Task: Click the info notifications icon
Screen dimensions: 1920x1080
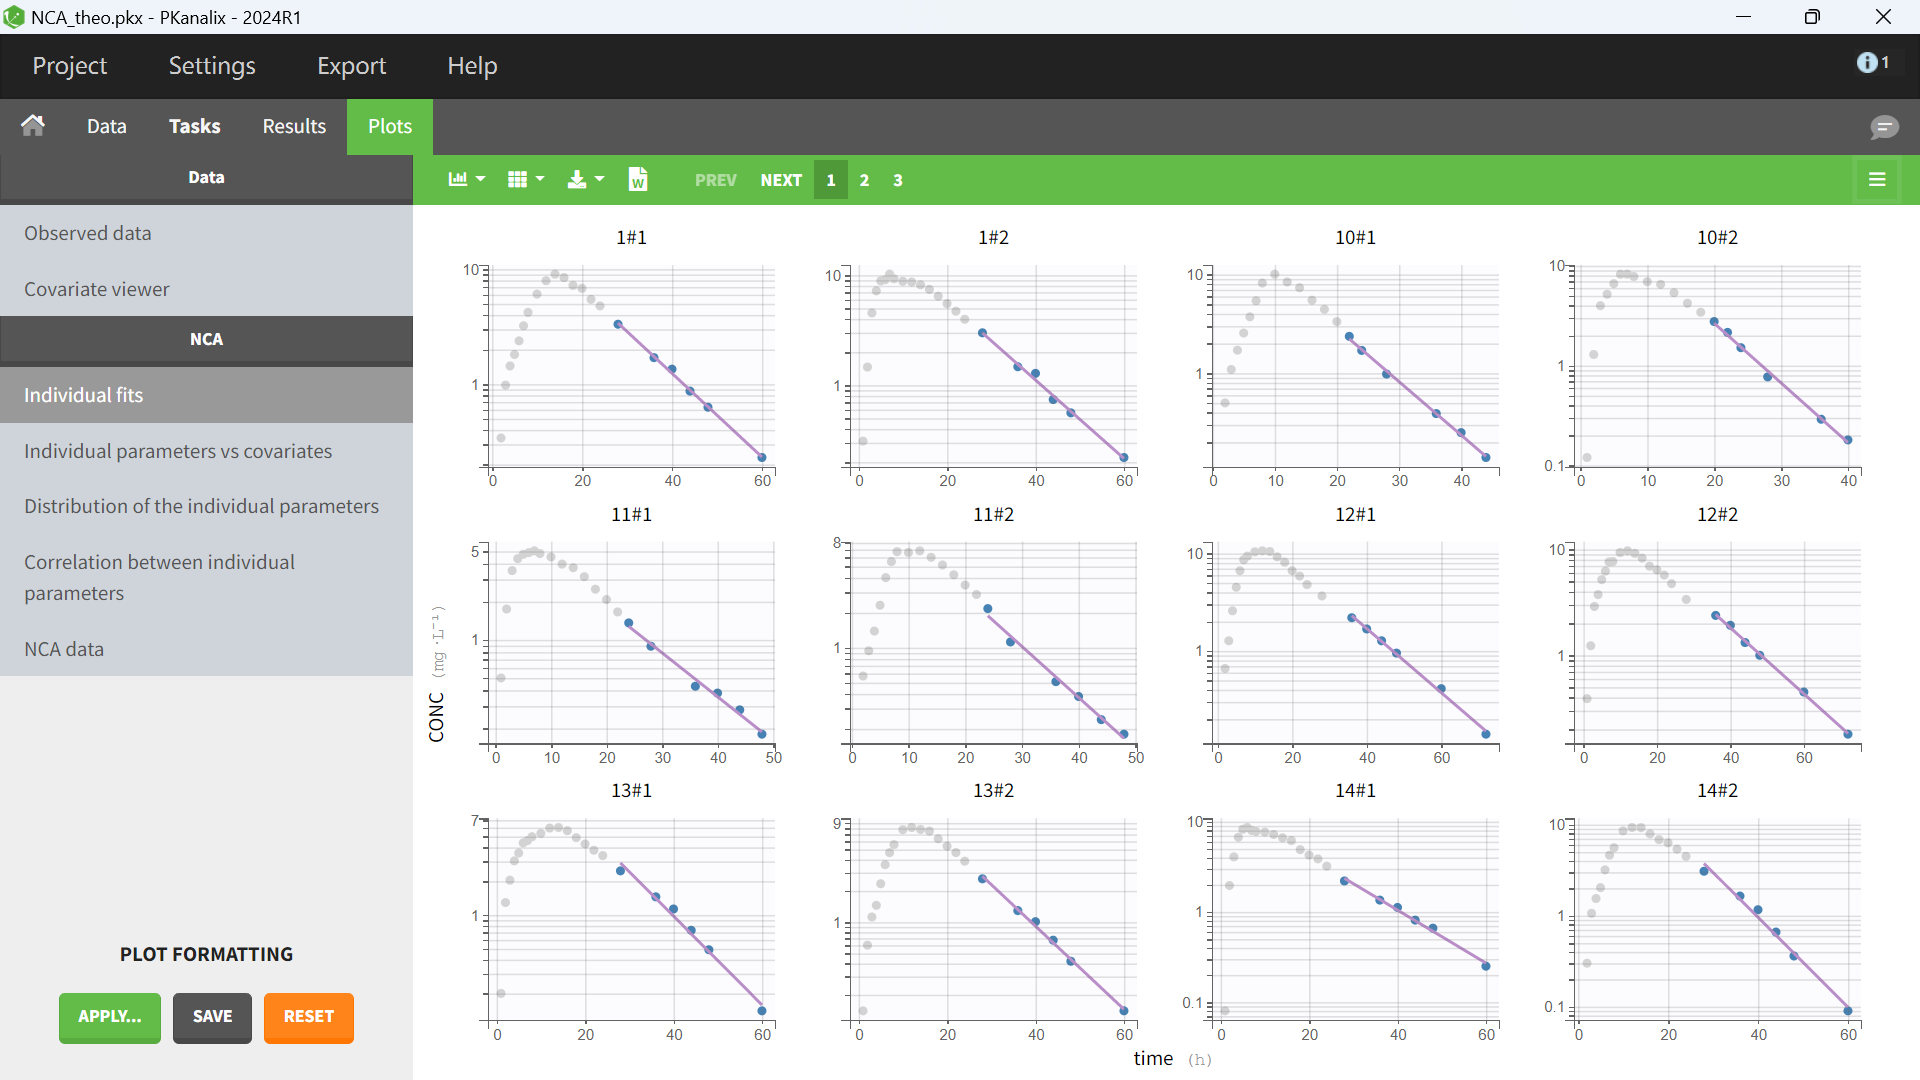Action: pyautogui.click(x=1867, y=63)
